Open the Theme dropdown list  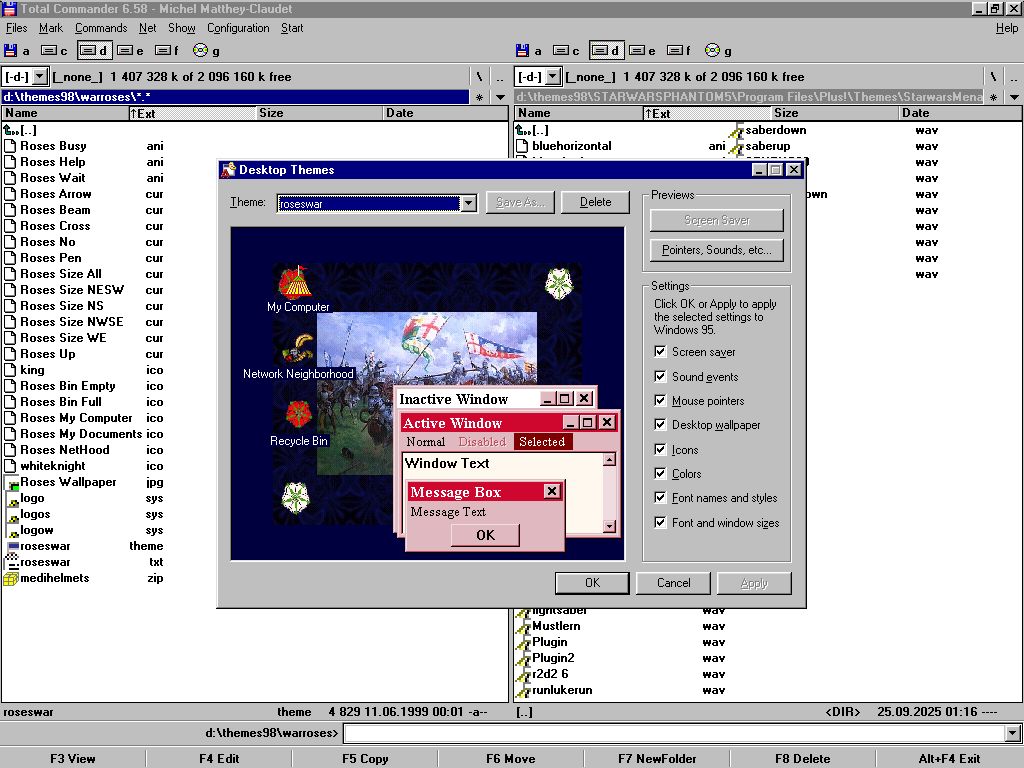click(x=468, y=203)
